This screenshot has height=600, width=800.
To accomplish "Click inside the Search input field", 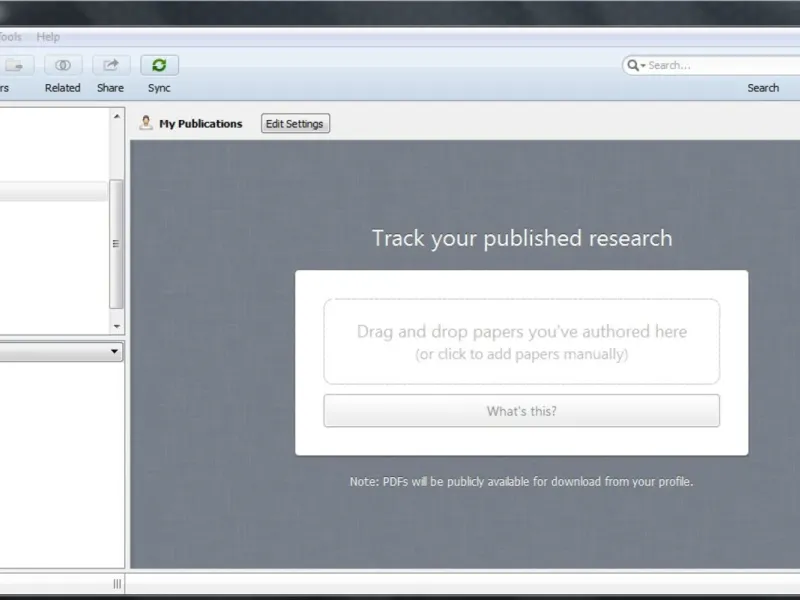I will pyautogui.click(x=722, y=65).
